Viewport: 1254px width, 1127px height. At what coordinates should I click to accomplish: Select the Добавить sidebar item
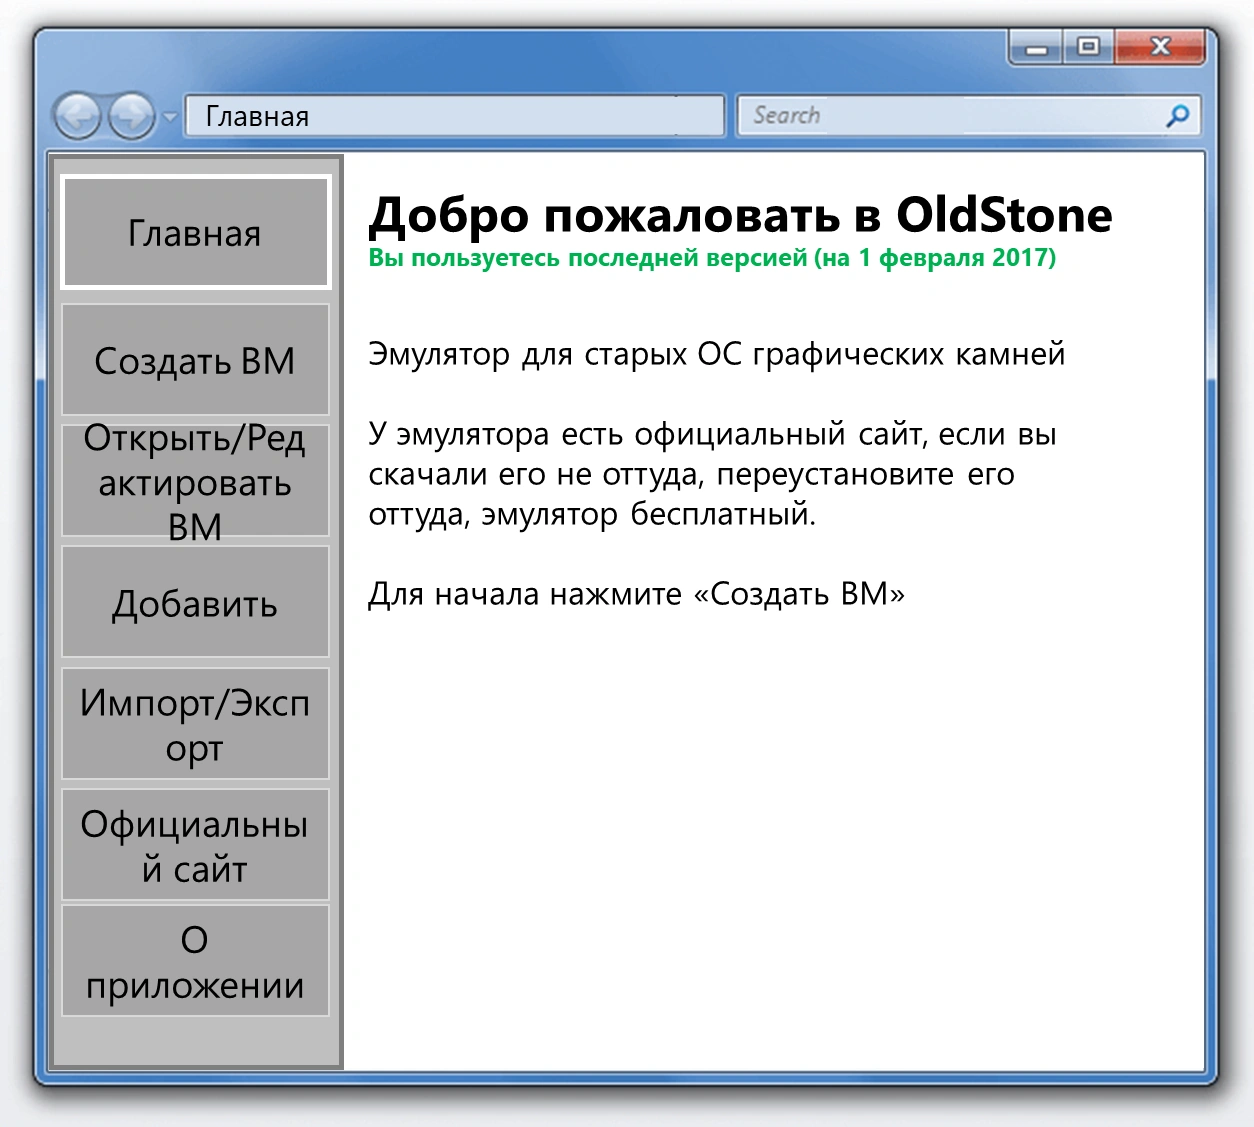click(195, 603)
